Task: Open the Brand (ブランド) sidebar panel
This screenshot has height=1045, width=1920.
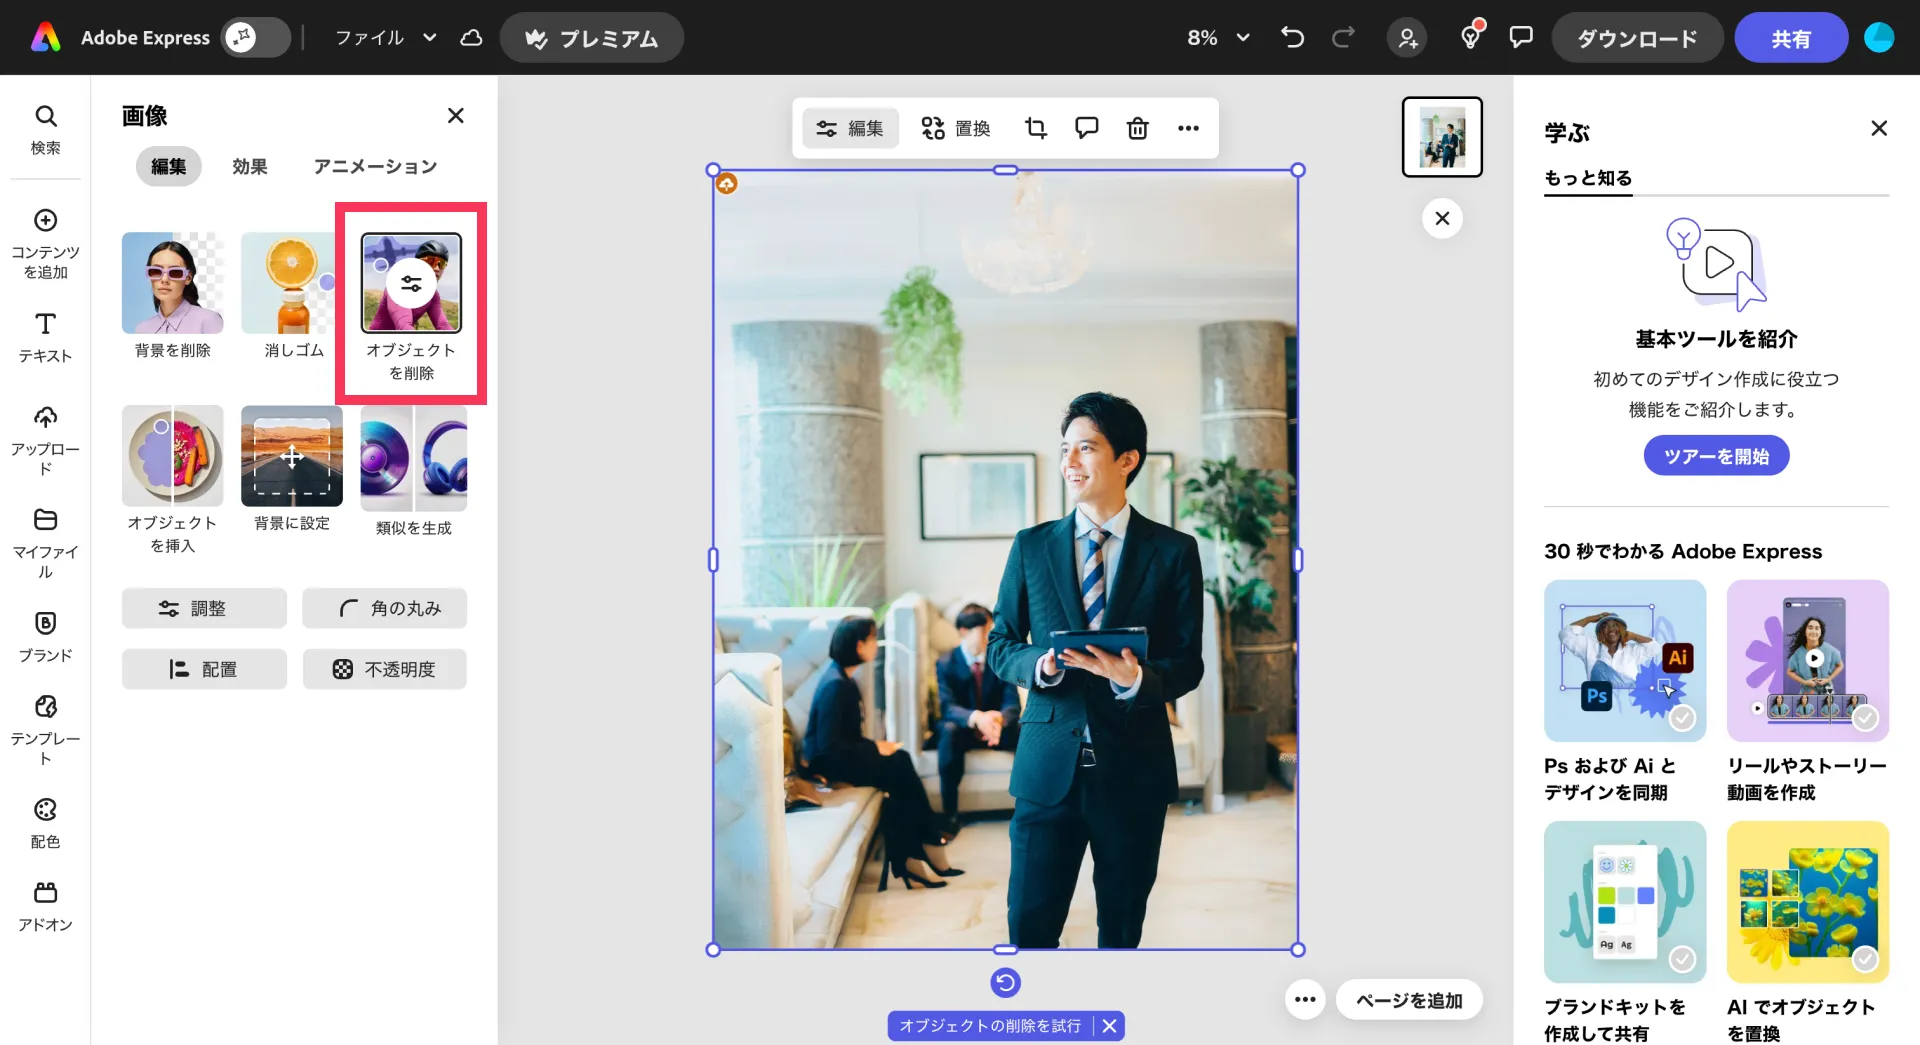Action: [x=45, y=636]
